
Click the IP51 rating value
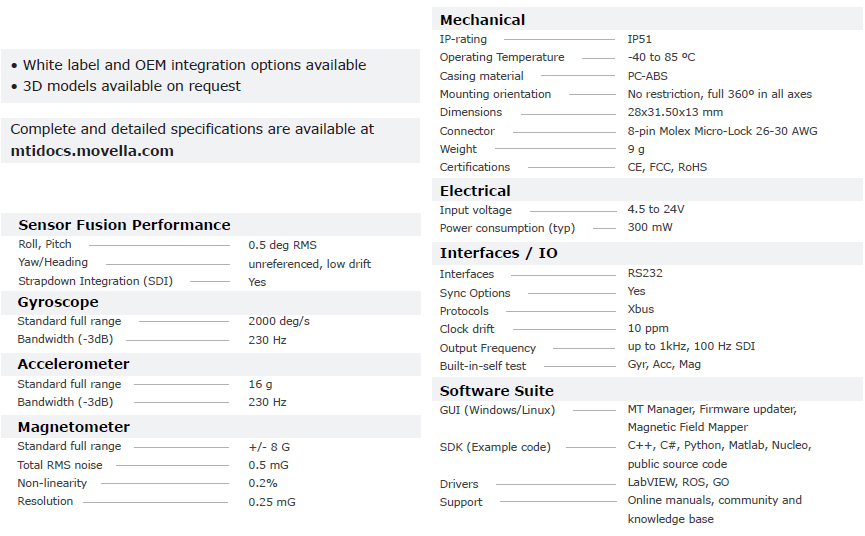pos(641,39)
